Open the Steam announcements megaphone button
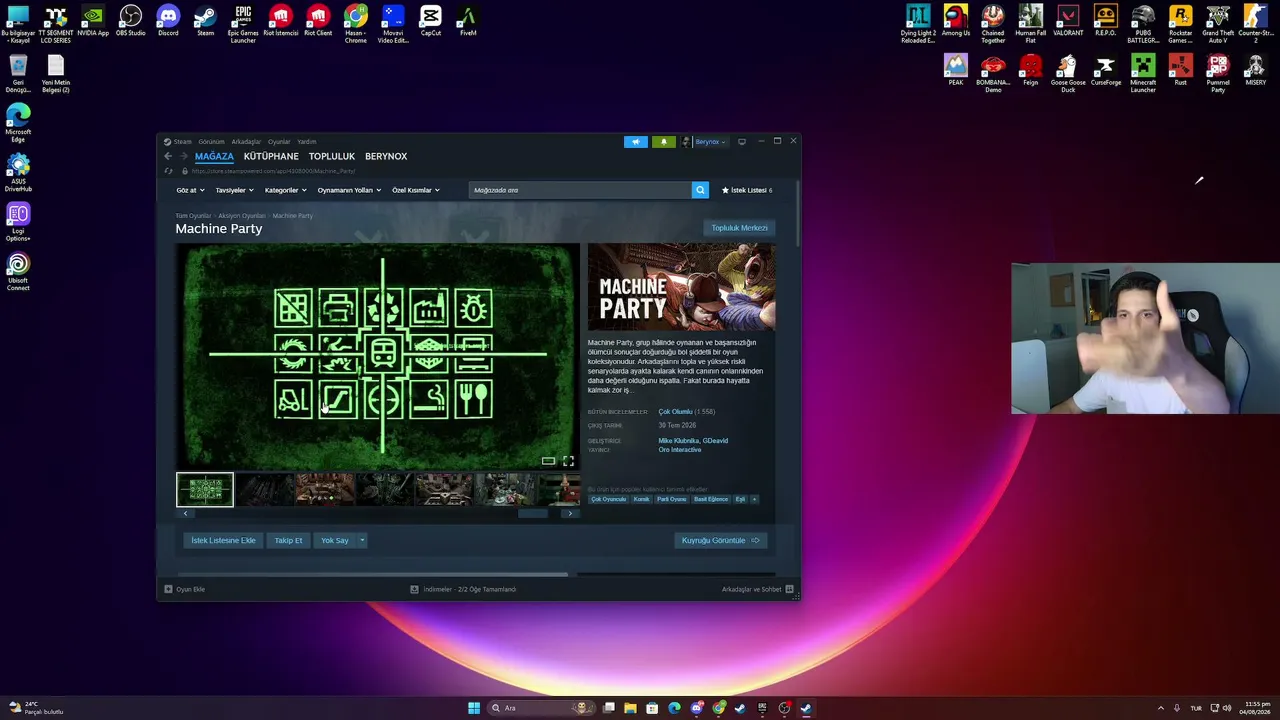 click(x=636, y=142)
